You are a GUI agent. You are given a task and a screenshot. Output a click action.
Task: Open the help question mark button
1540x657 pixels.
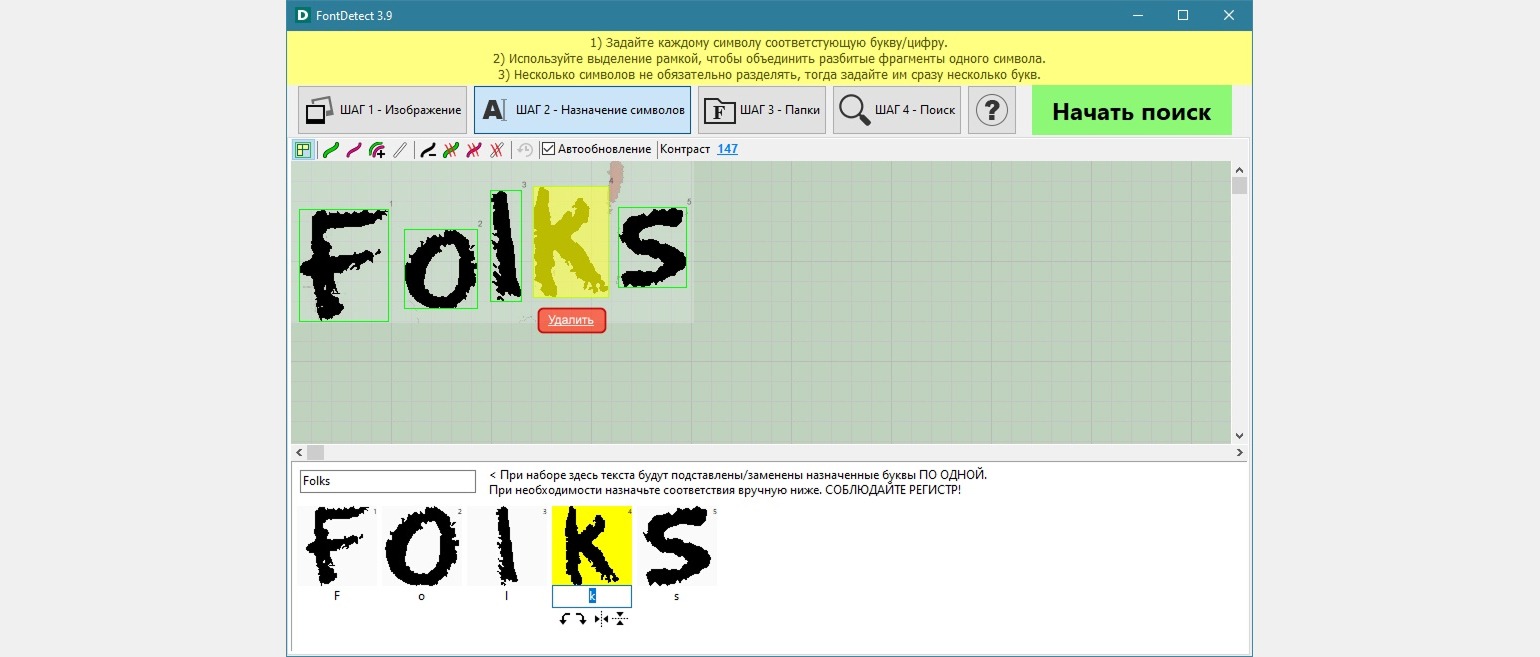click(x=992, y=110)
